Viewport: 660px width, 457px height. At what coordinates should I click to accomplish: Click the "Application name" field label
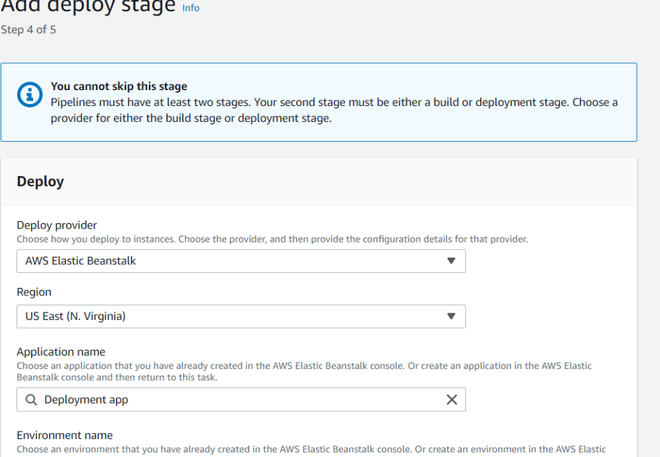[61, 352]
